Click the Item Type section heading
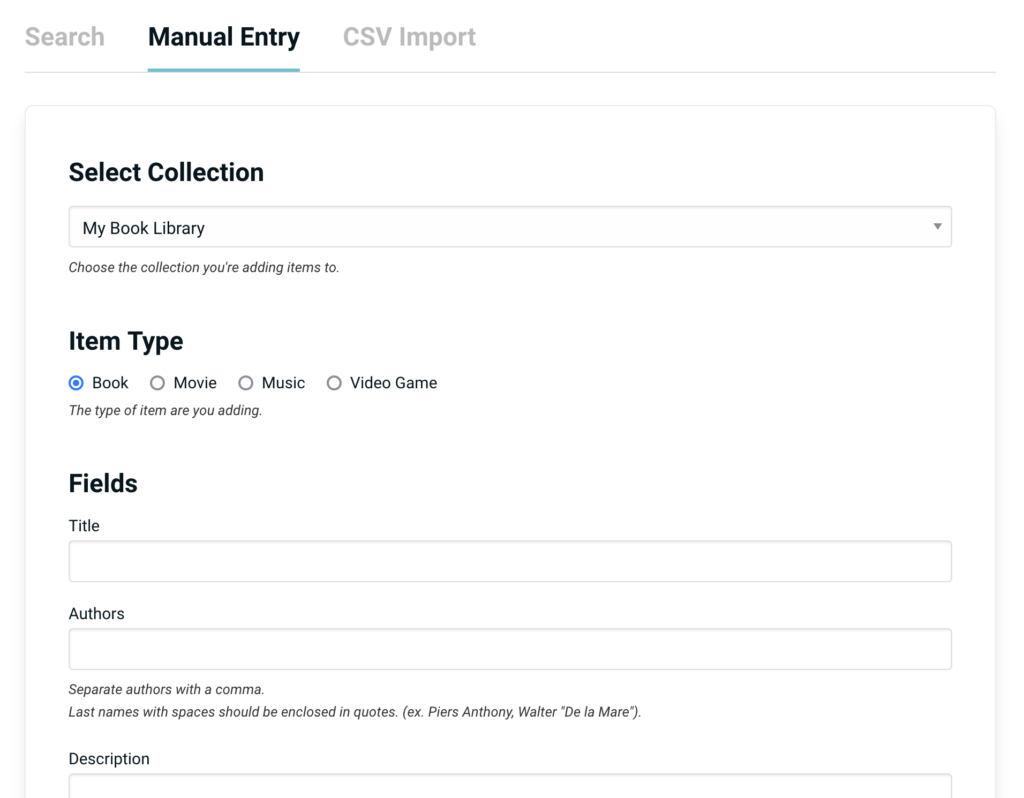The image size is (1024, 798). point(126,341)
